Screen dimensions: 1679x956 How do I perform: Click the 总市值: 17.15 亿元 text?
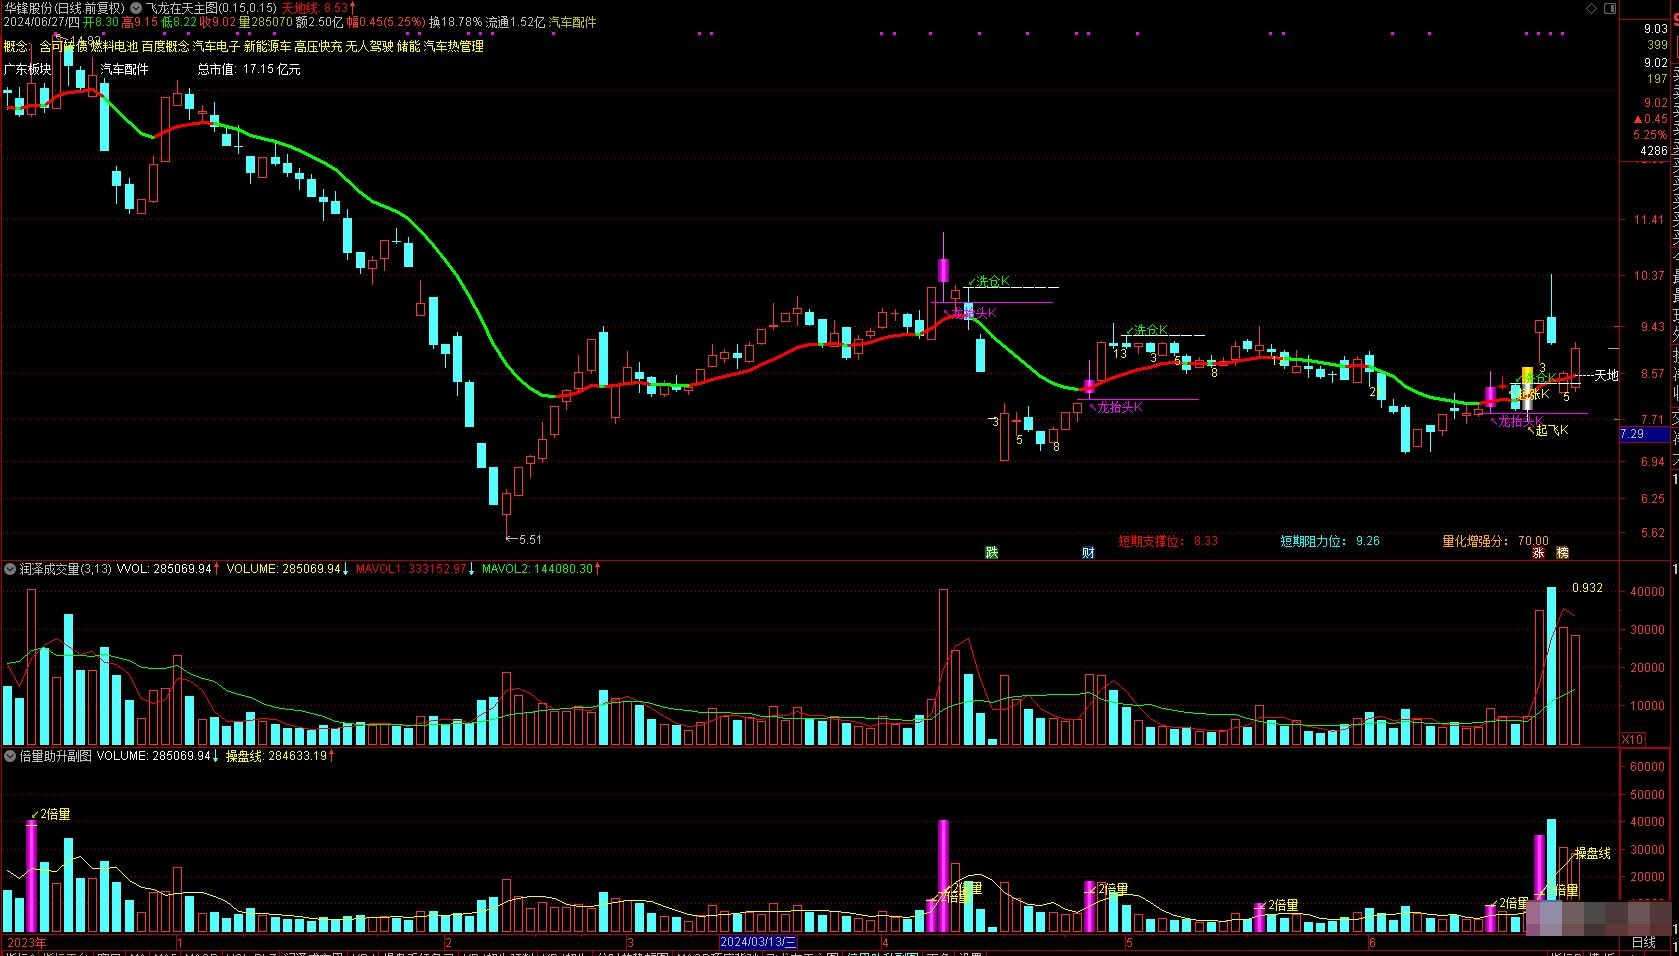(x=249, y=70)
